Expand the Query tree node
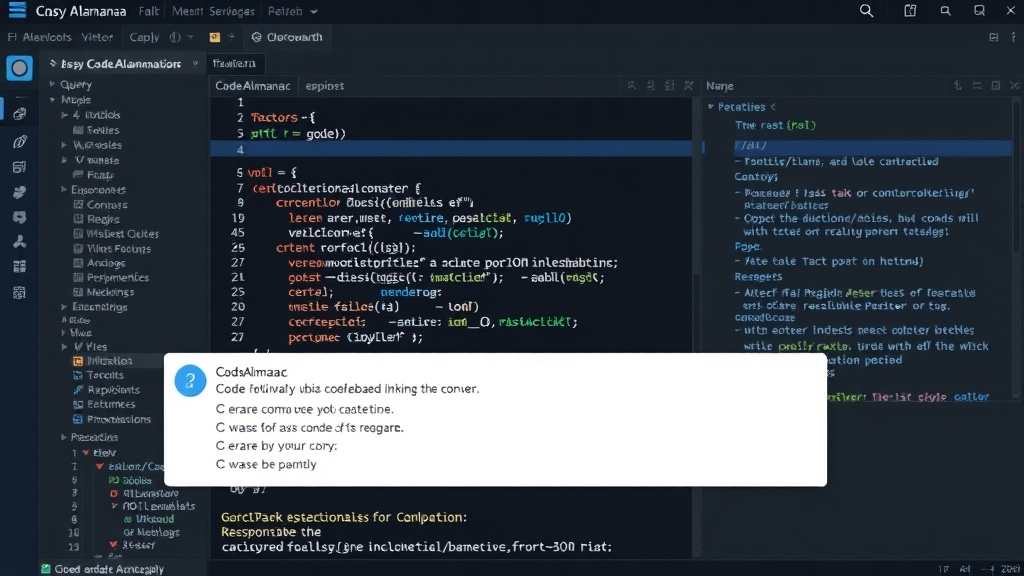The height and width of the screenshot is (576, 1024). click(x=52, y=84)
